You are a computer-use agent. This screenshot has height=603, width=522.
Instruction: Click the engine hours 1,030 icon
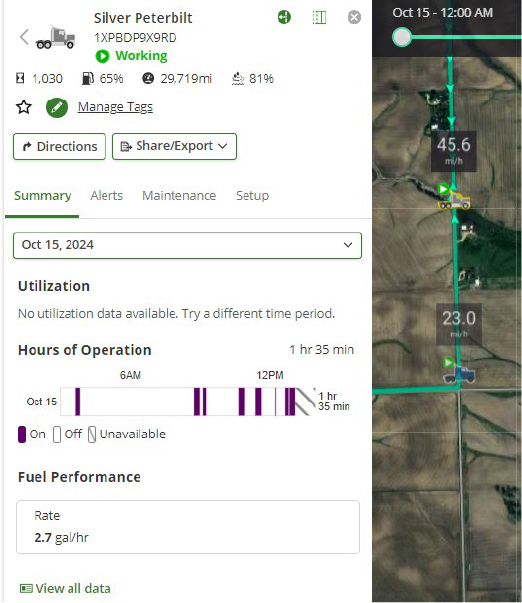[x=20, y=78]
